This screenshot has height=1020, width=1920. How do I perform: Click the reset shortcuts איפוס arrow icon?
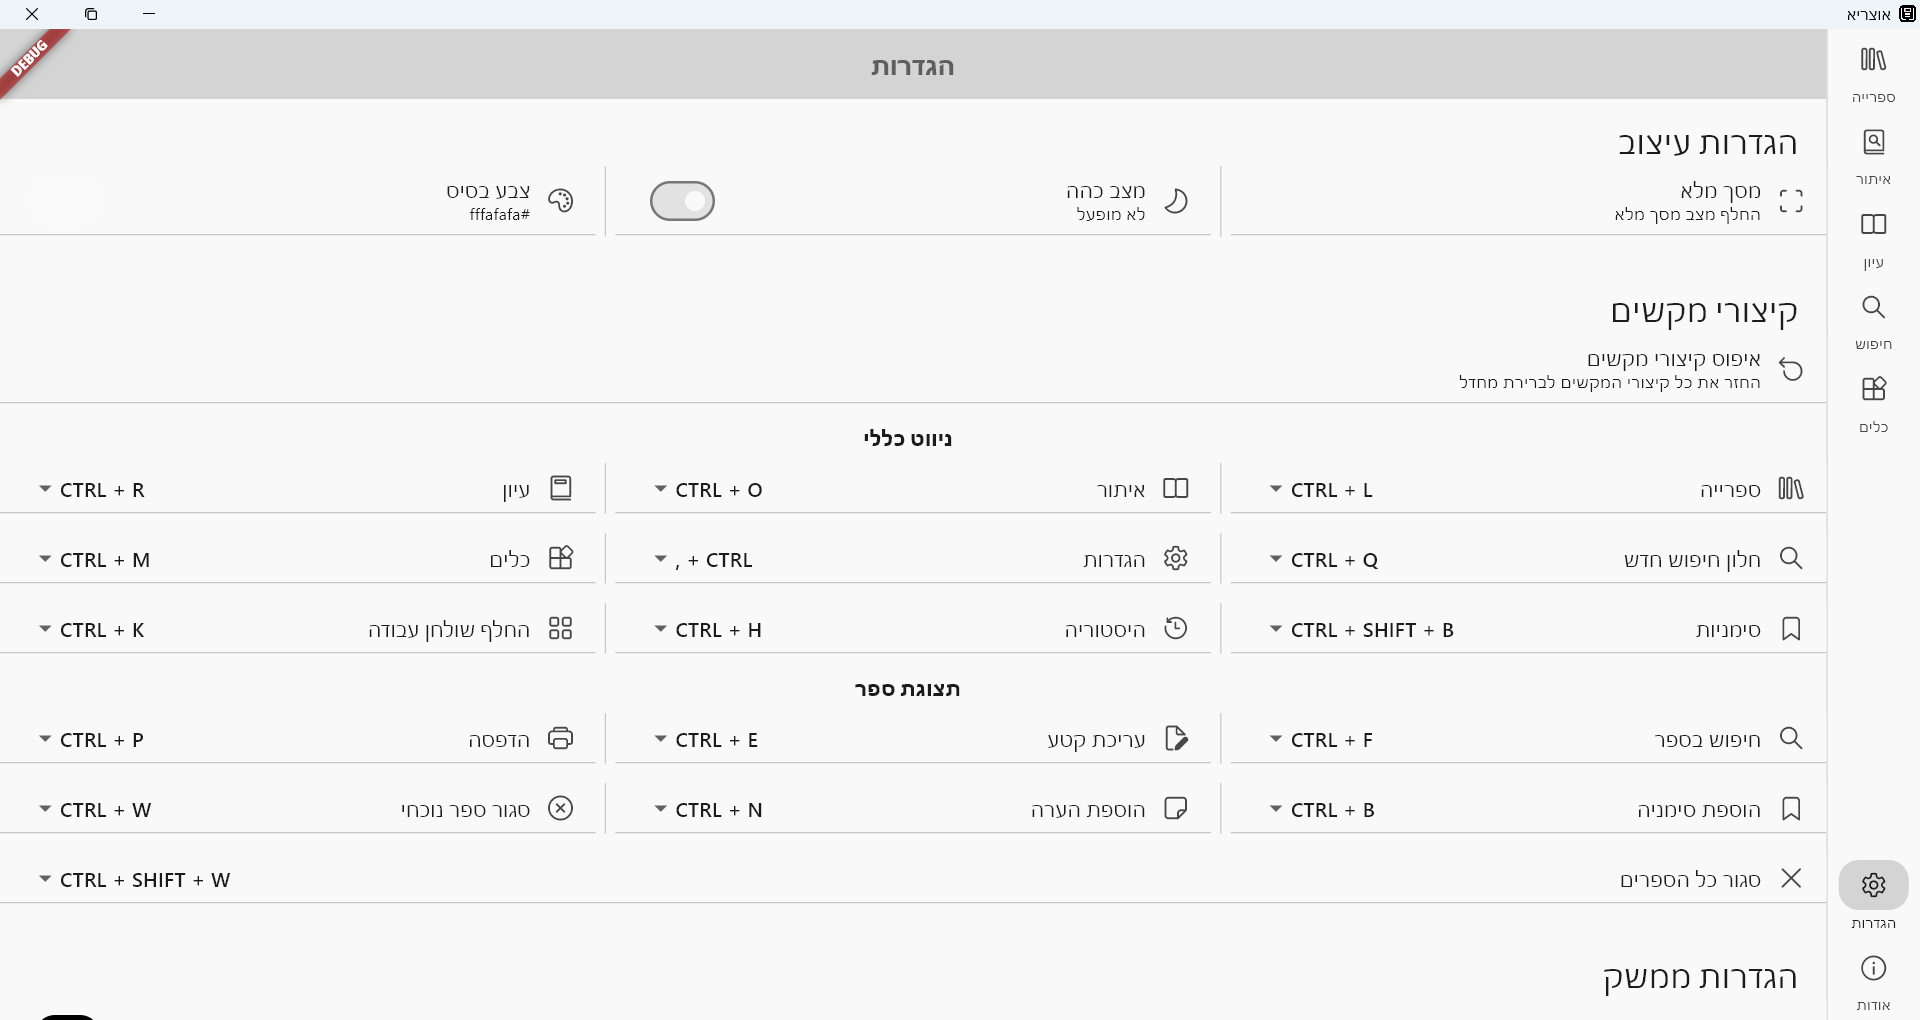(x=1791, y=370)
